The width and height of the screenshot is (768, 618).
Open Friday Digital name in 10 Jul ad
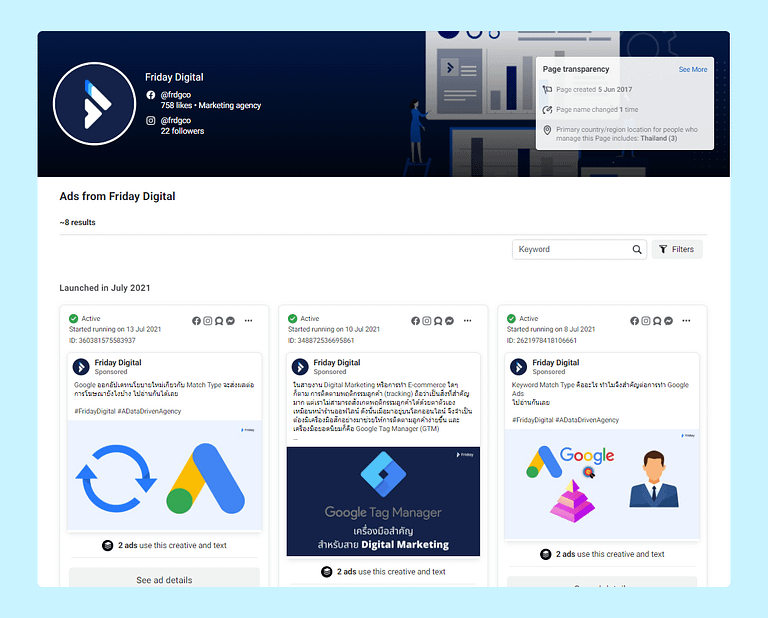[x=337, y=362]
